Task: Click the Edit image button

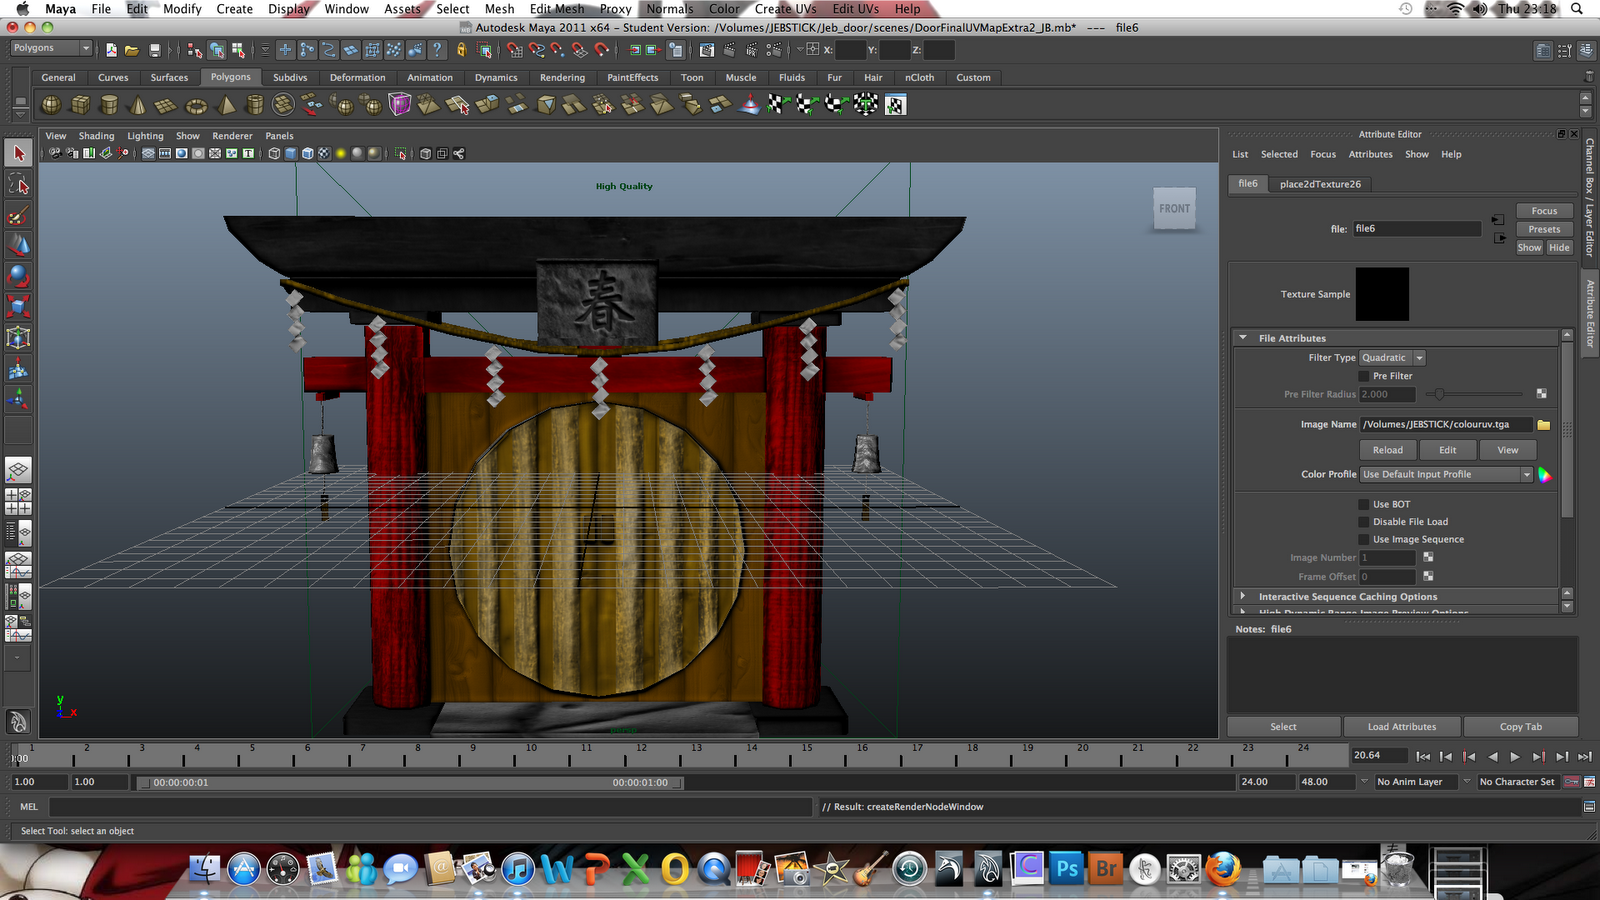Action: [x=1447, y=450]
